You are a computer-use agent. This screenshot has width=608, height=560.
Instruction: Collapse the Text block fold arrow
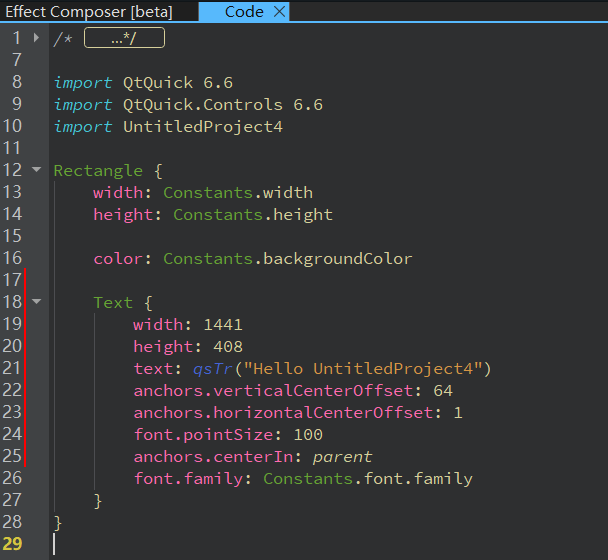[37, 302]
